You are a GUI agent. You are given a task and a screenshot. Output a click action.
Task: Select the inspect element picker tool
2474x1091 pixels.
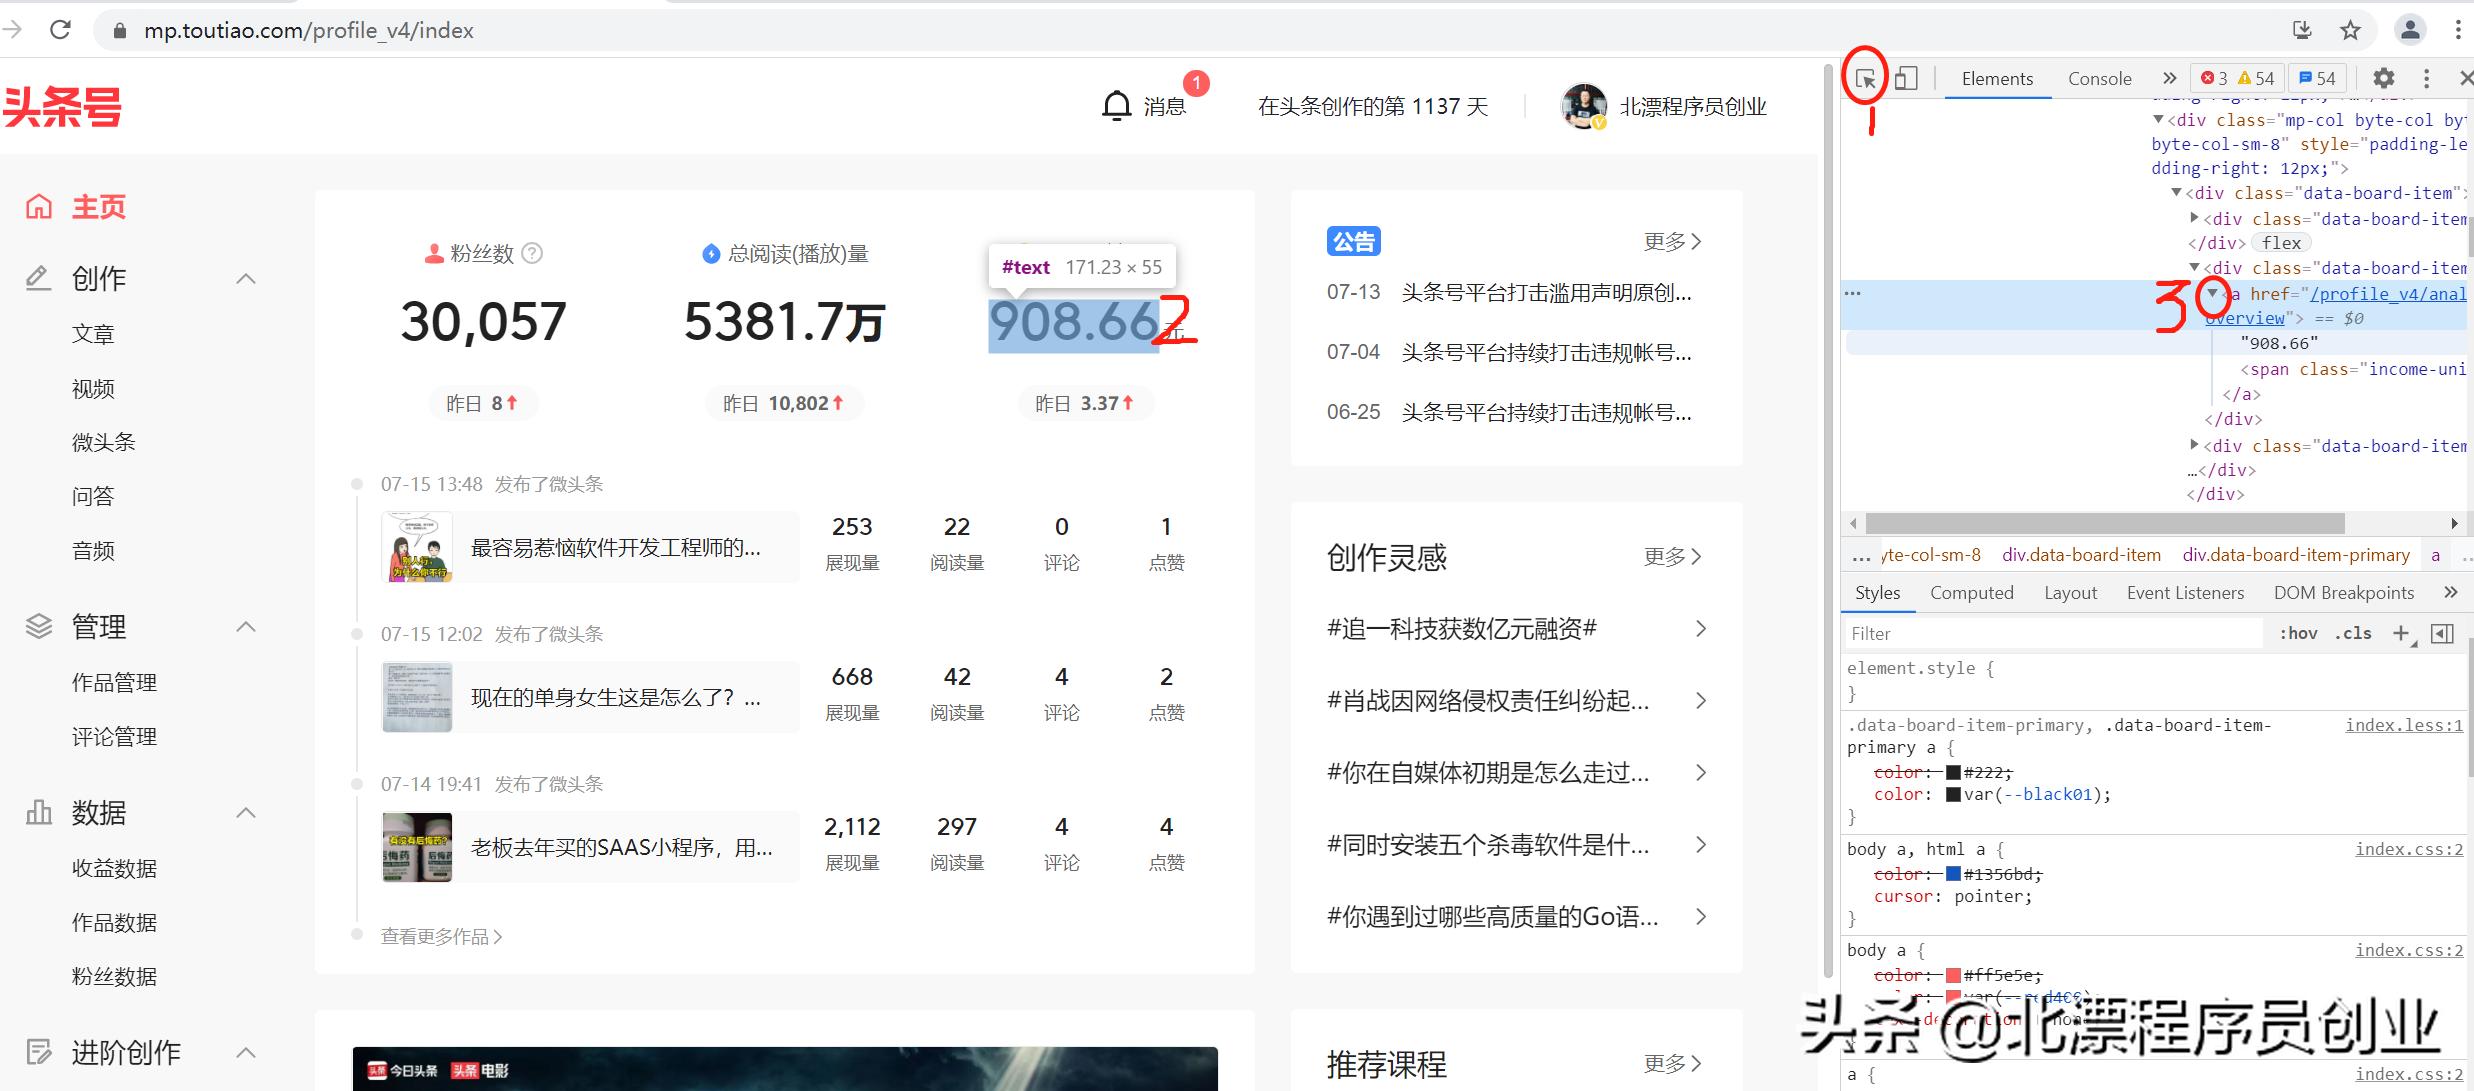1866,78
